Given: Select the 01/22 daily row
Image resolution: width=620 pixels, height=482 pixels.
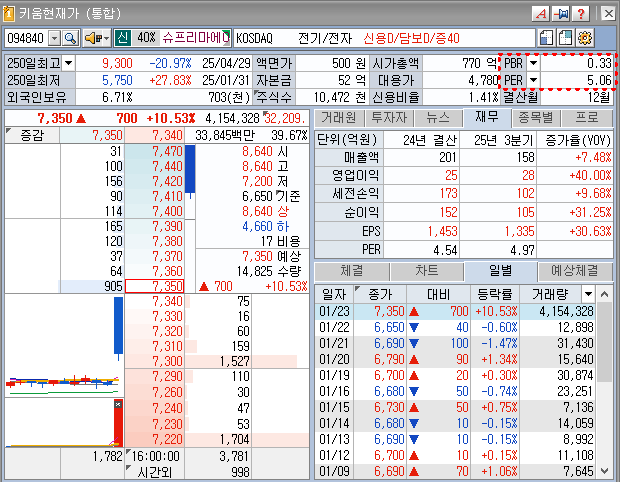Looking at the screenshot, I should (456, 327).
